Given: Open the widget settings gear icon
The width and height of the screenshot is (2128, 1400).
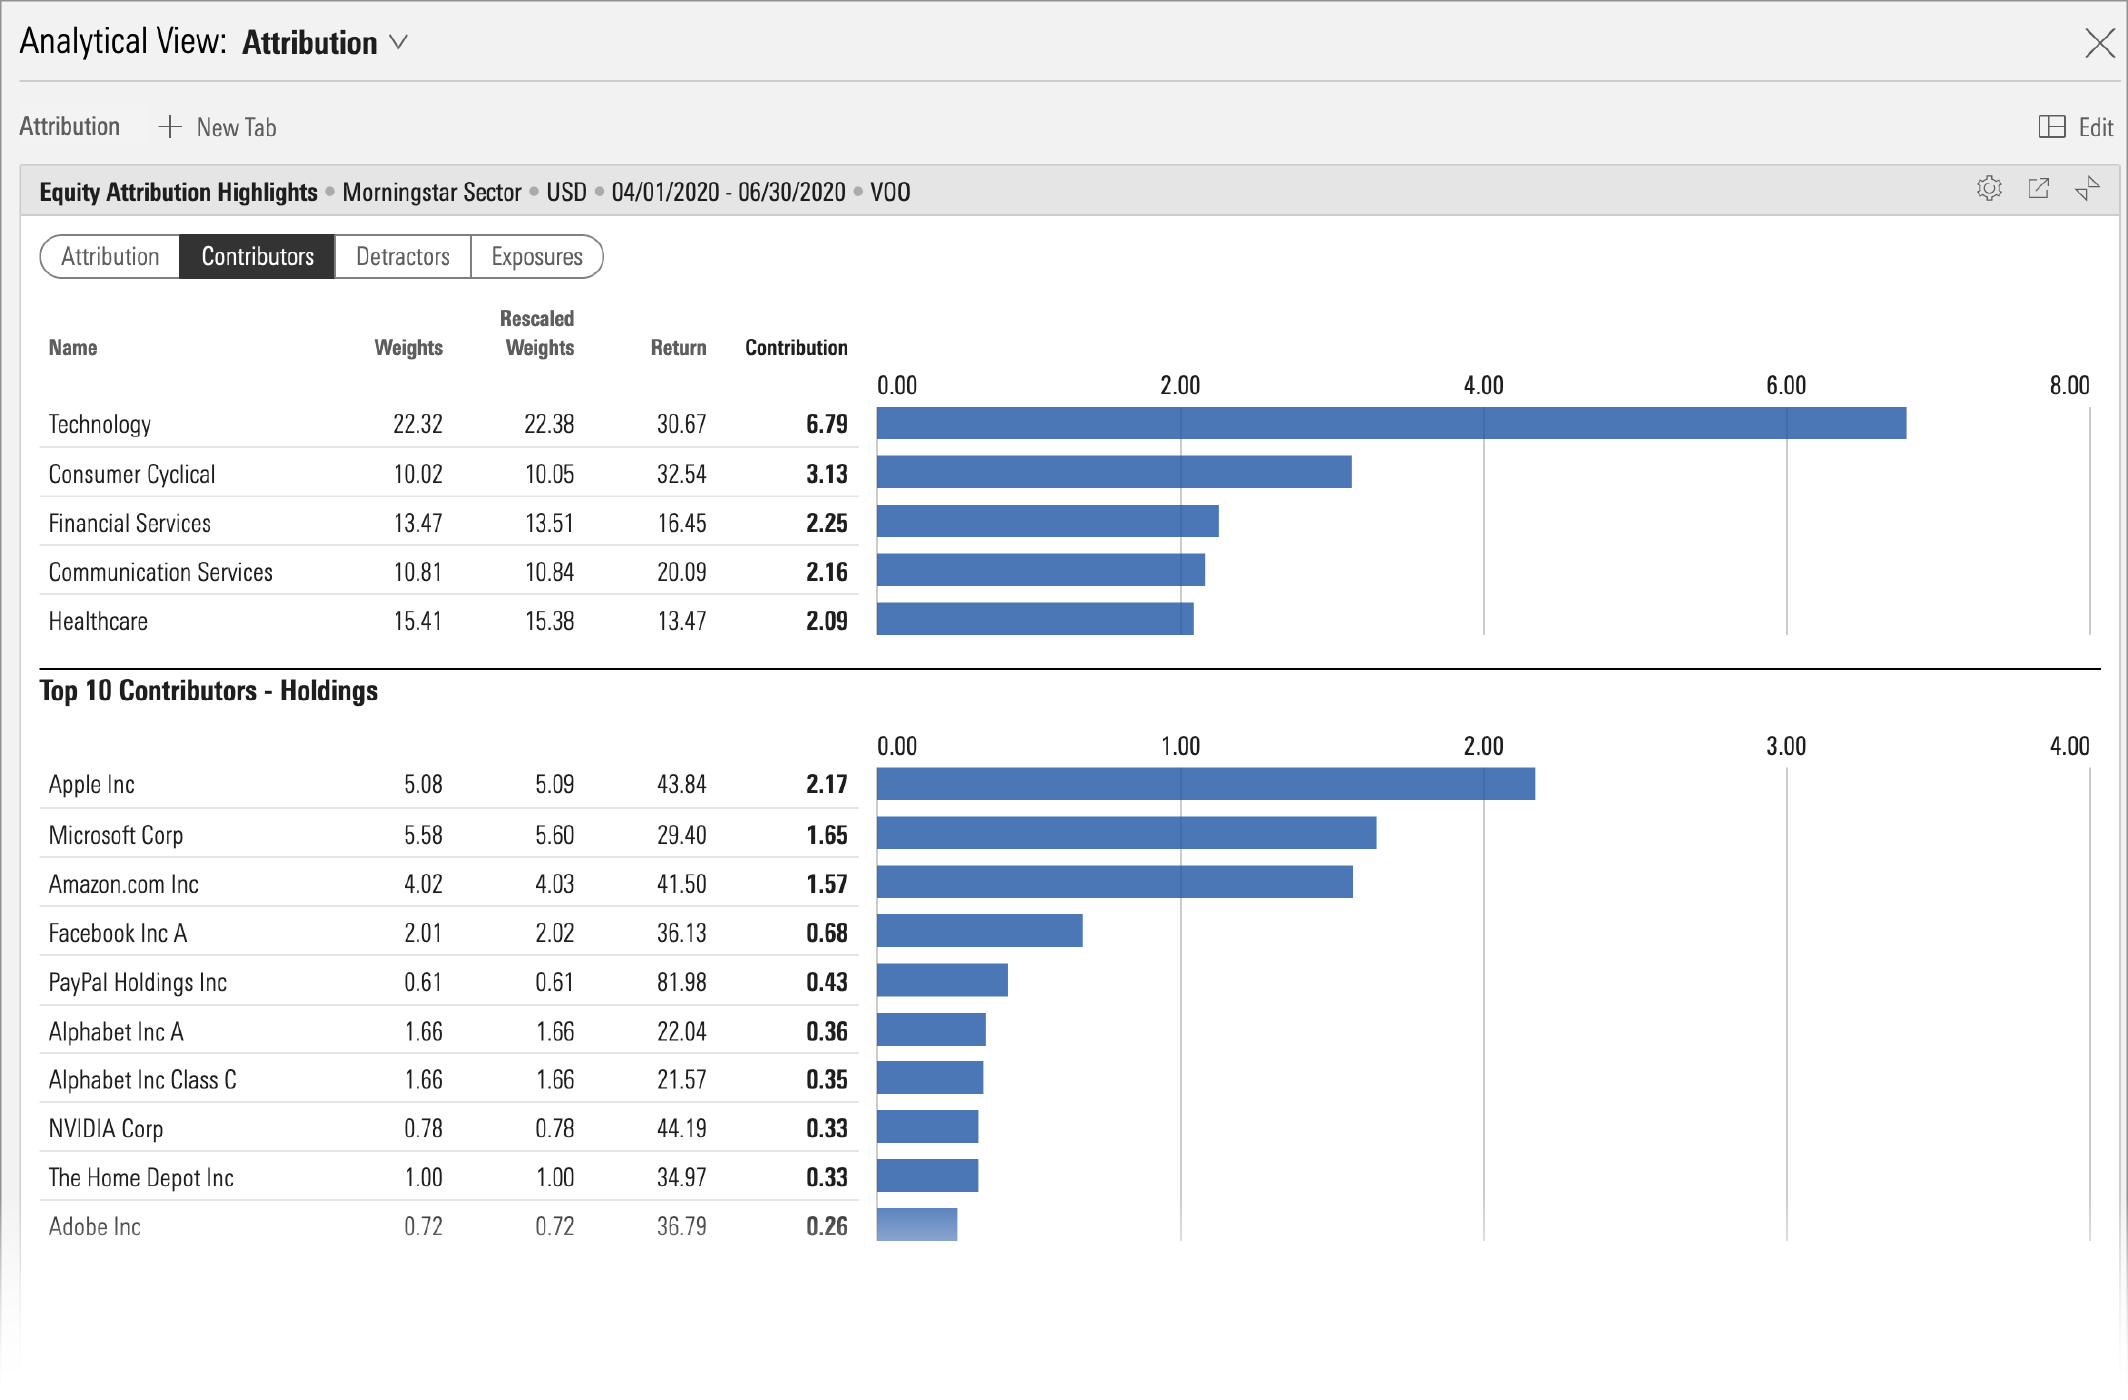Looking at the screenshot, I should [1989, 189].
